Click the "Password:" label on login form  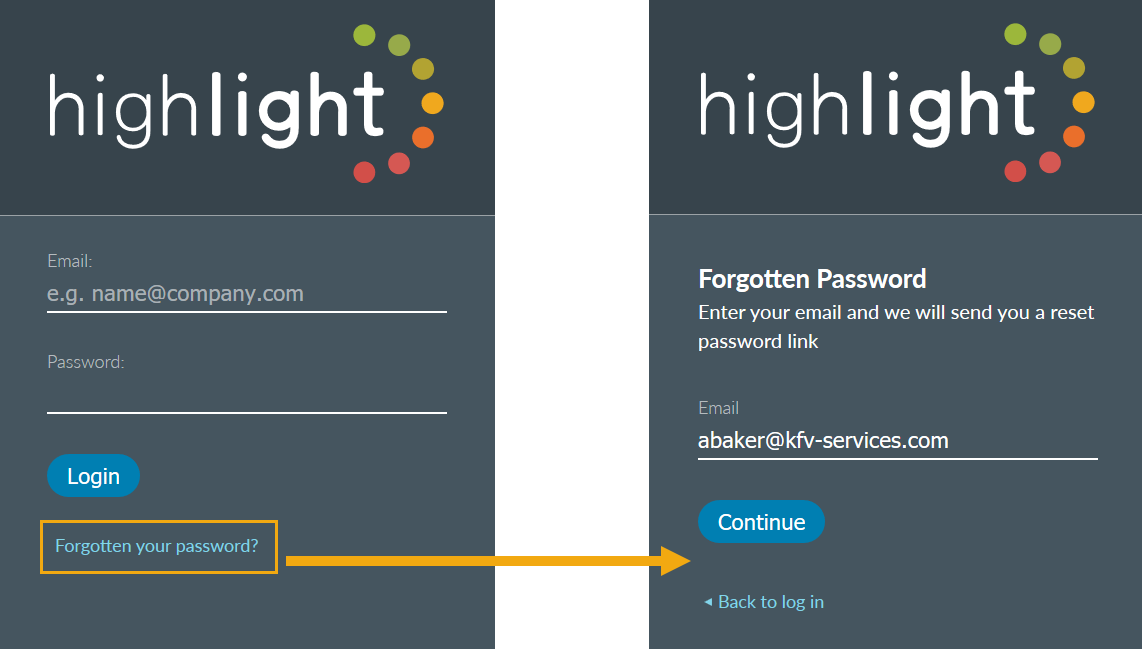[x=86, y=362]
